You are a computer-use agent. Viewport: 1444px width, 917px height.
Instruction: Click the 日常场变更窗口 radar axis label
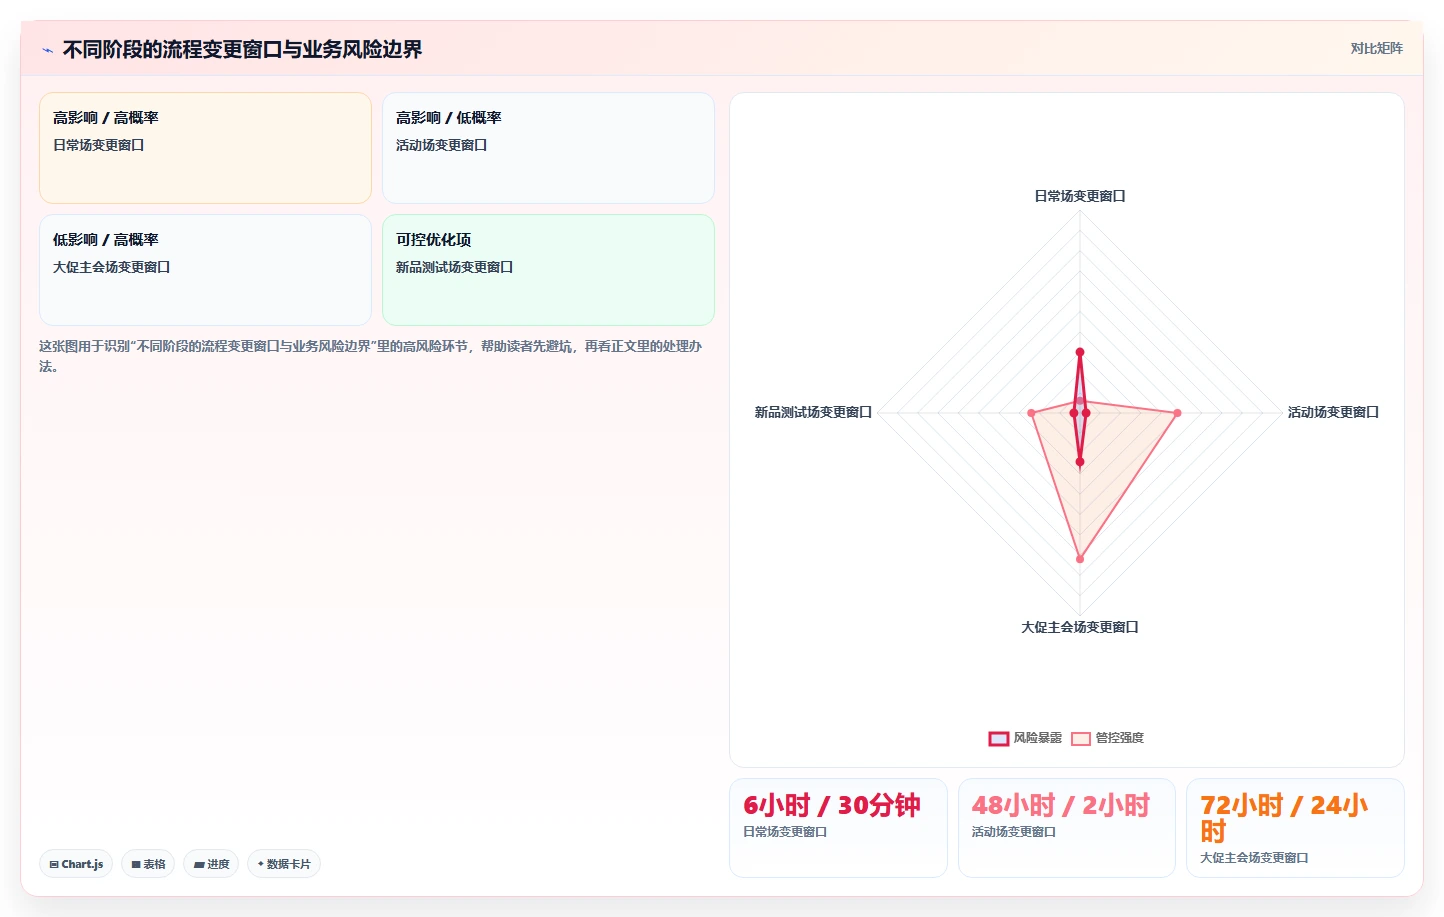[x=1080, y=196]
